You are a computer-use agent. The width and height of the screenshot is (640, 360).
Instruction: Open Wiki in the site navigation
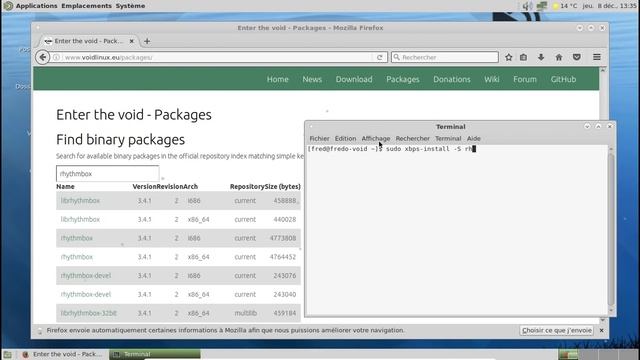click(x=491, y=79)
